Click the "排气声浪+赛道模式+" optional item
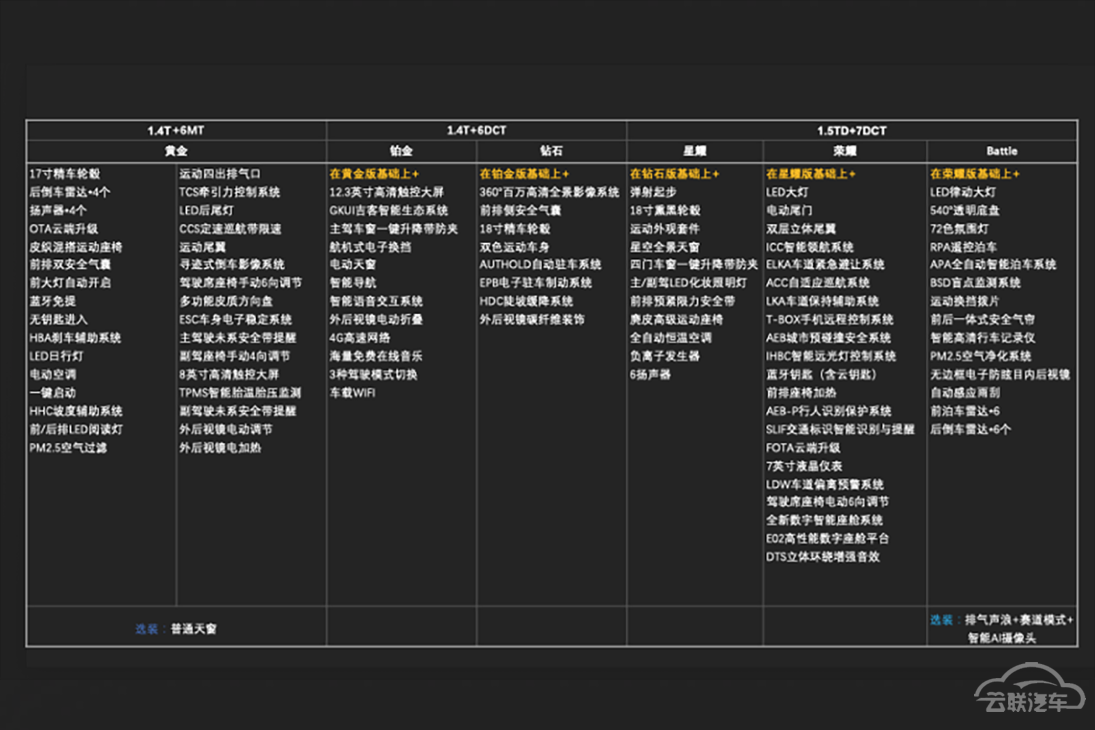 pyautogui.click(x=1019, y=620)
